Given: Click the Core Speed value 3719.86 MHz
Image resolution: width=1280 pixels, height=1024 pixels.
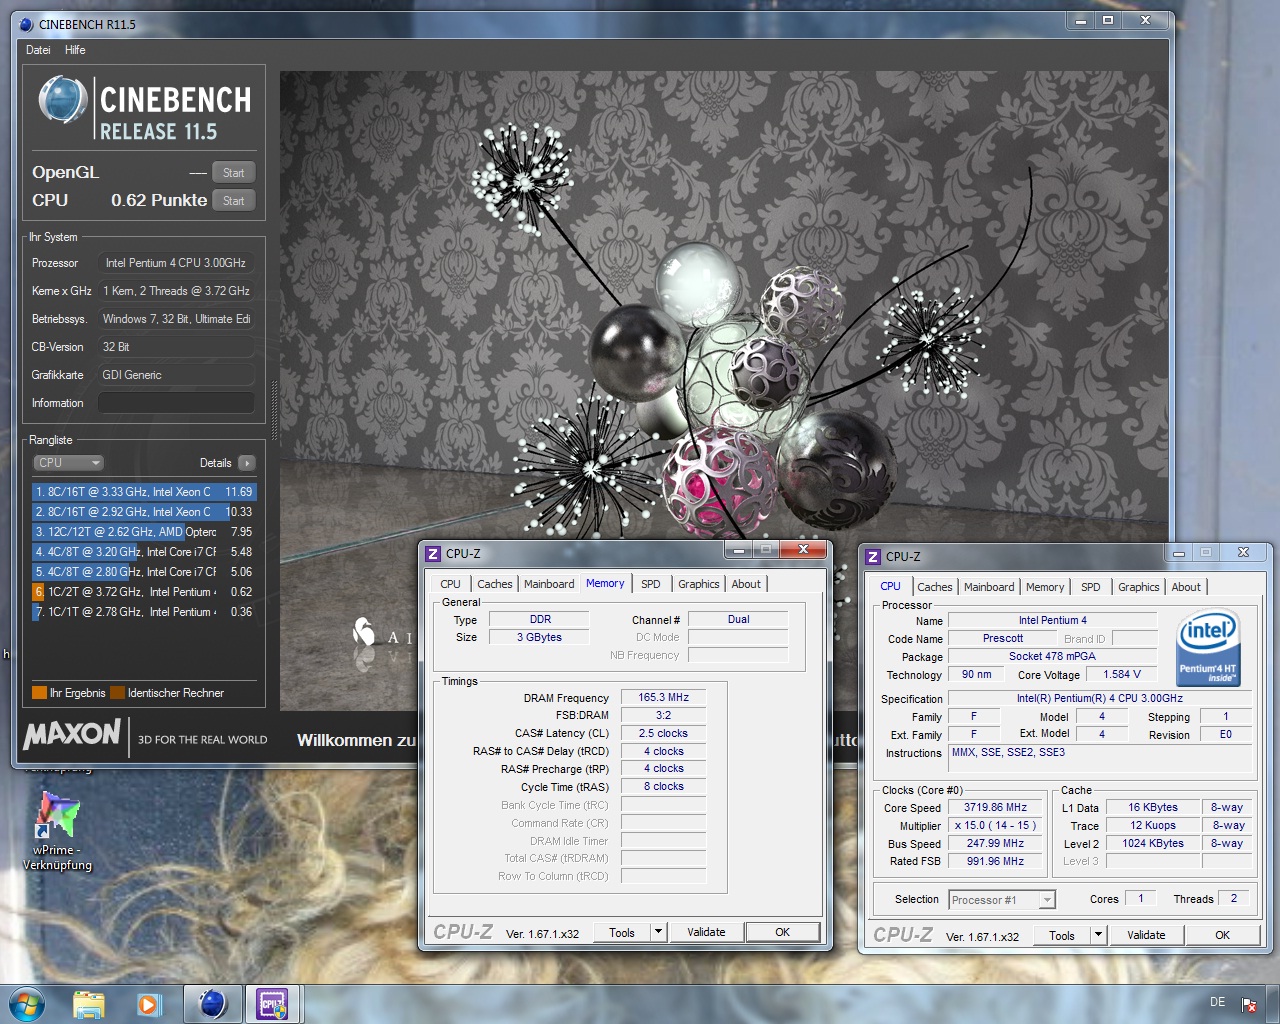Looking at the screenshot, I should pos(995,808).
